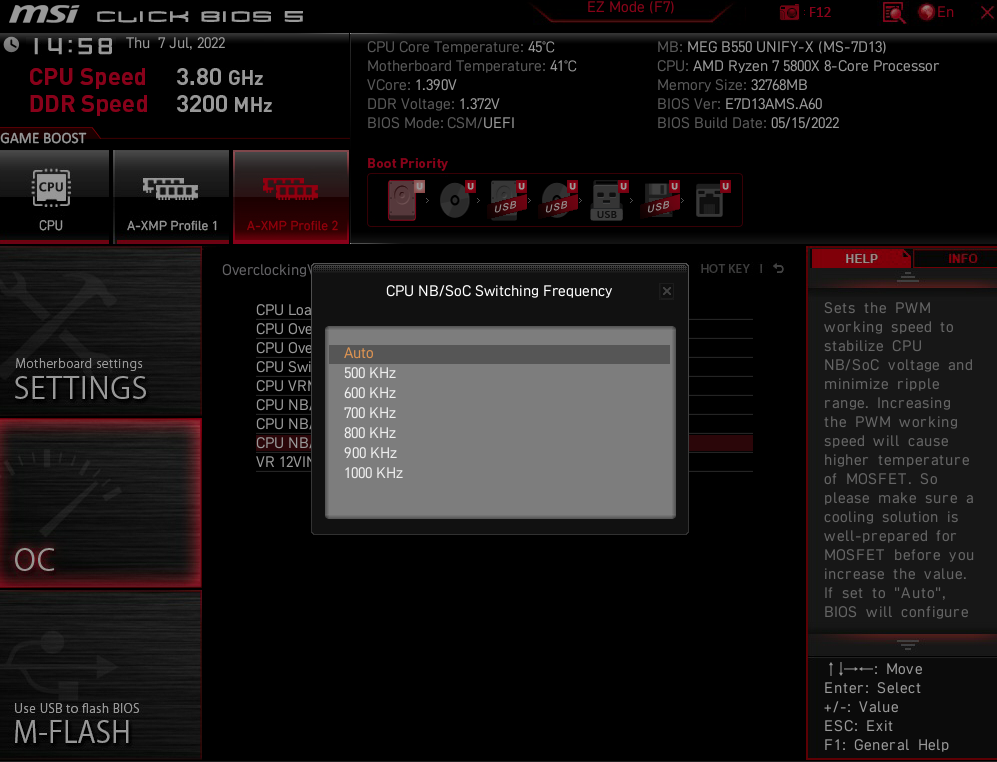
Task: Select the CPU Loa... row in background list
Action: 284,310
